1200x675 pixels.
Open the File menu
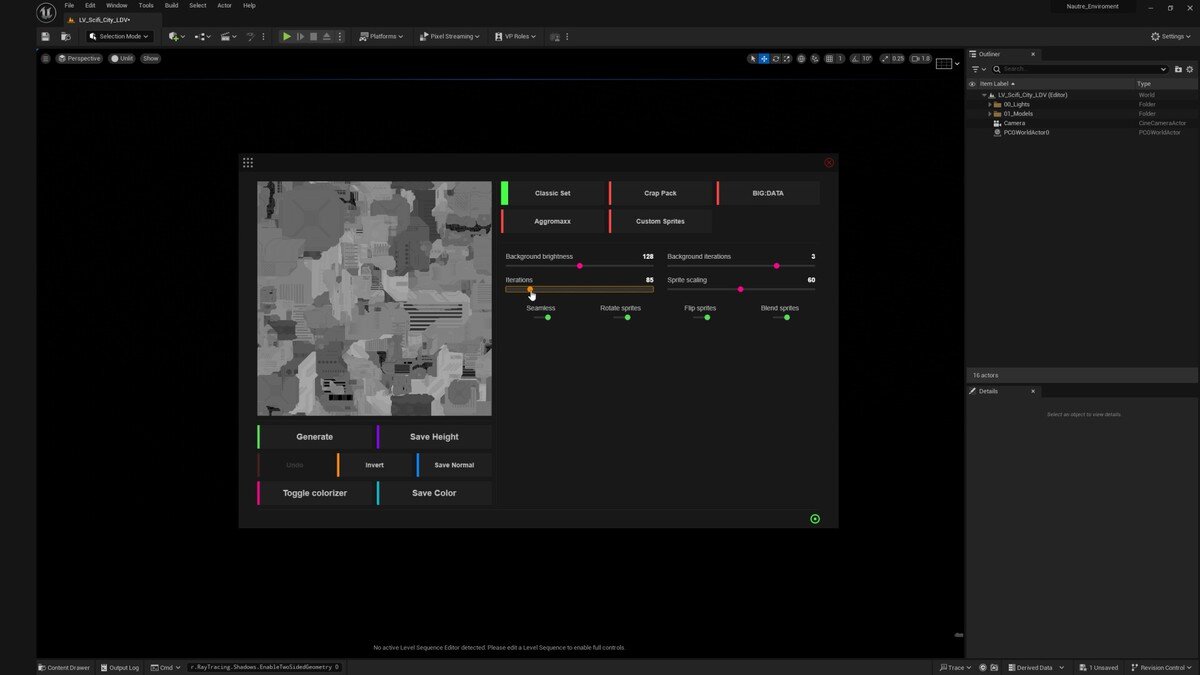[x=69, y=5]
